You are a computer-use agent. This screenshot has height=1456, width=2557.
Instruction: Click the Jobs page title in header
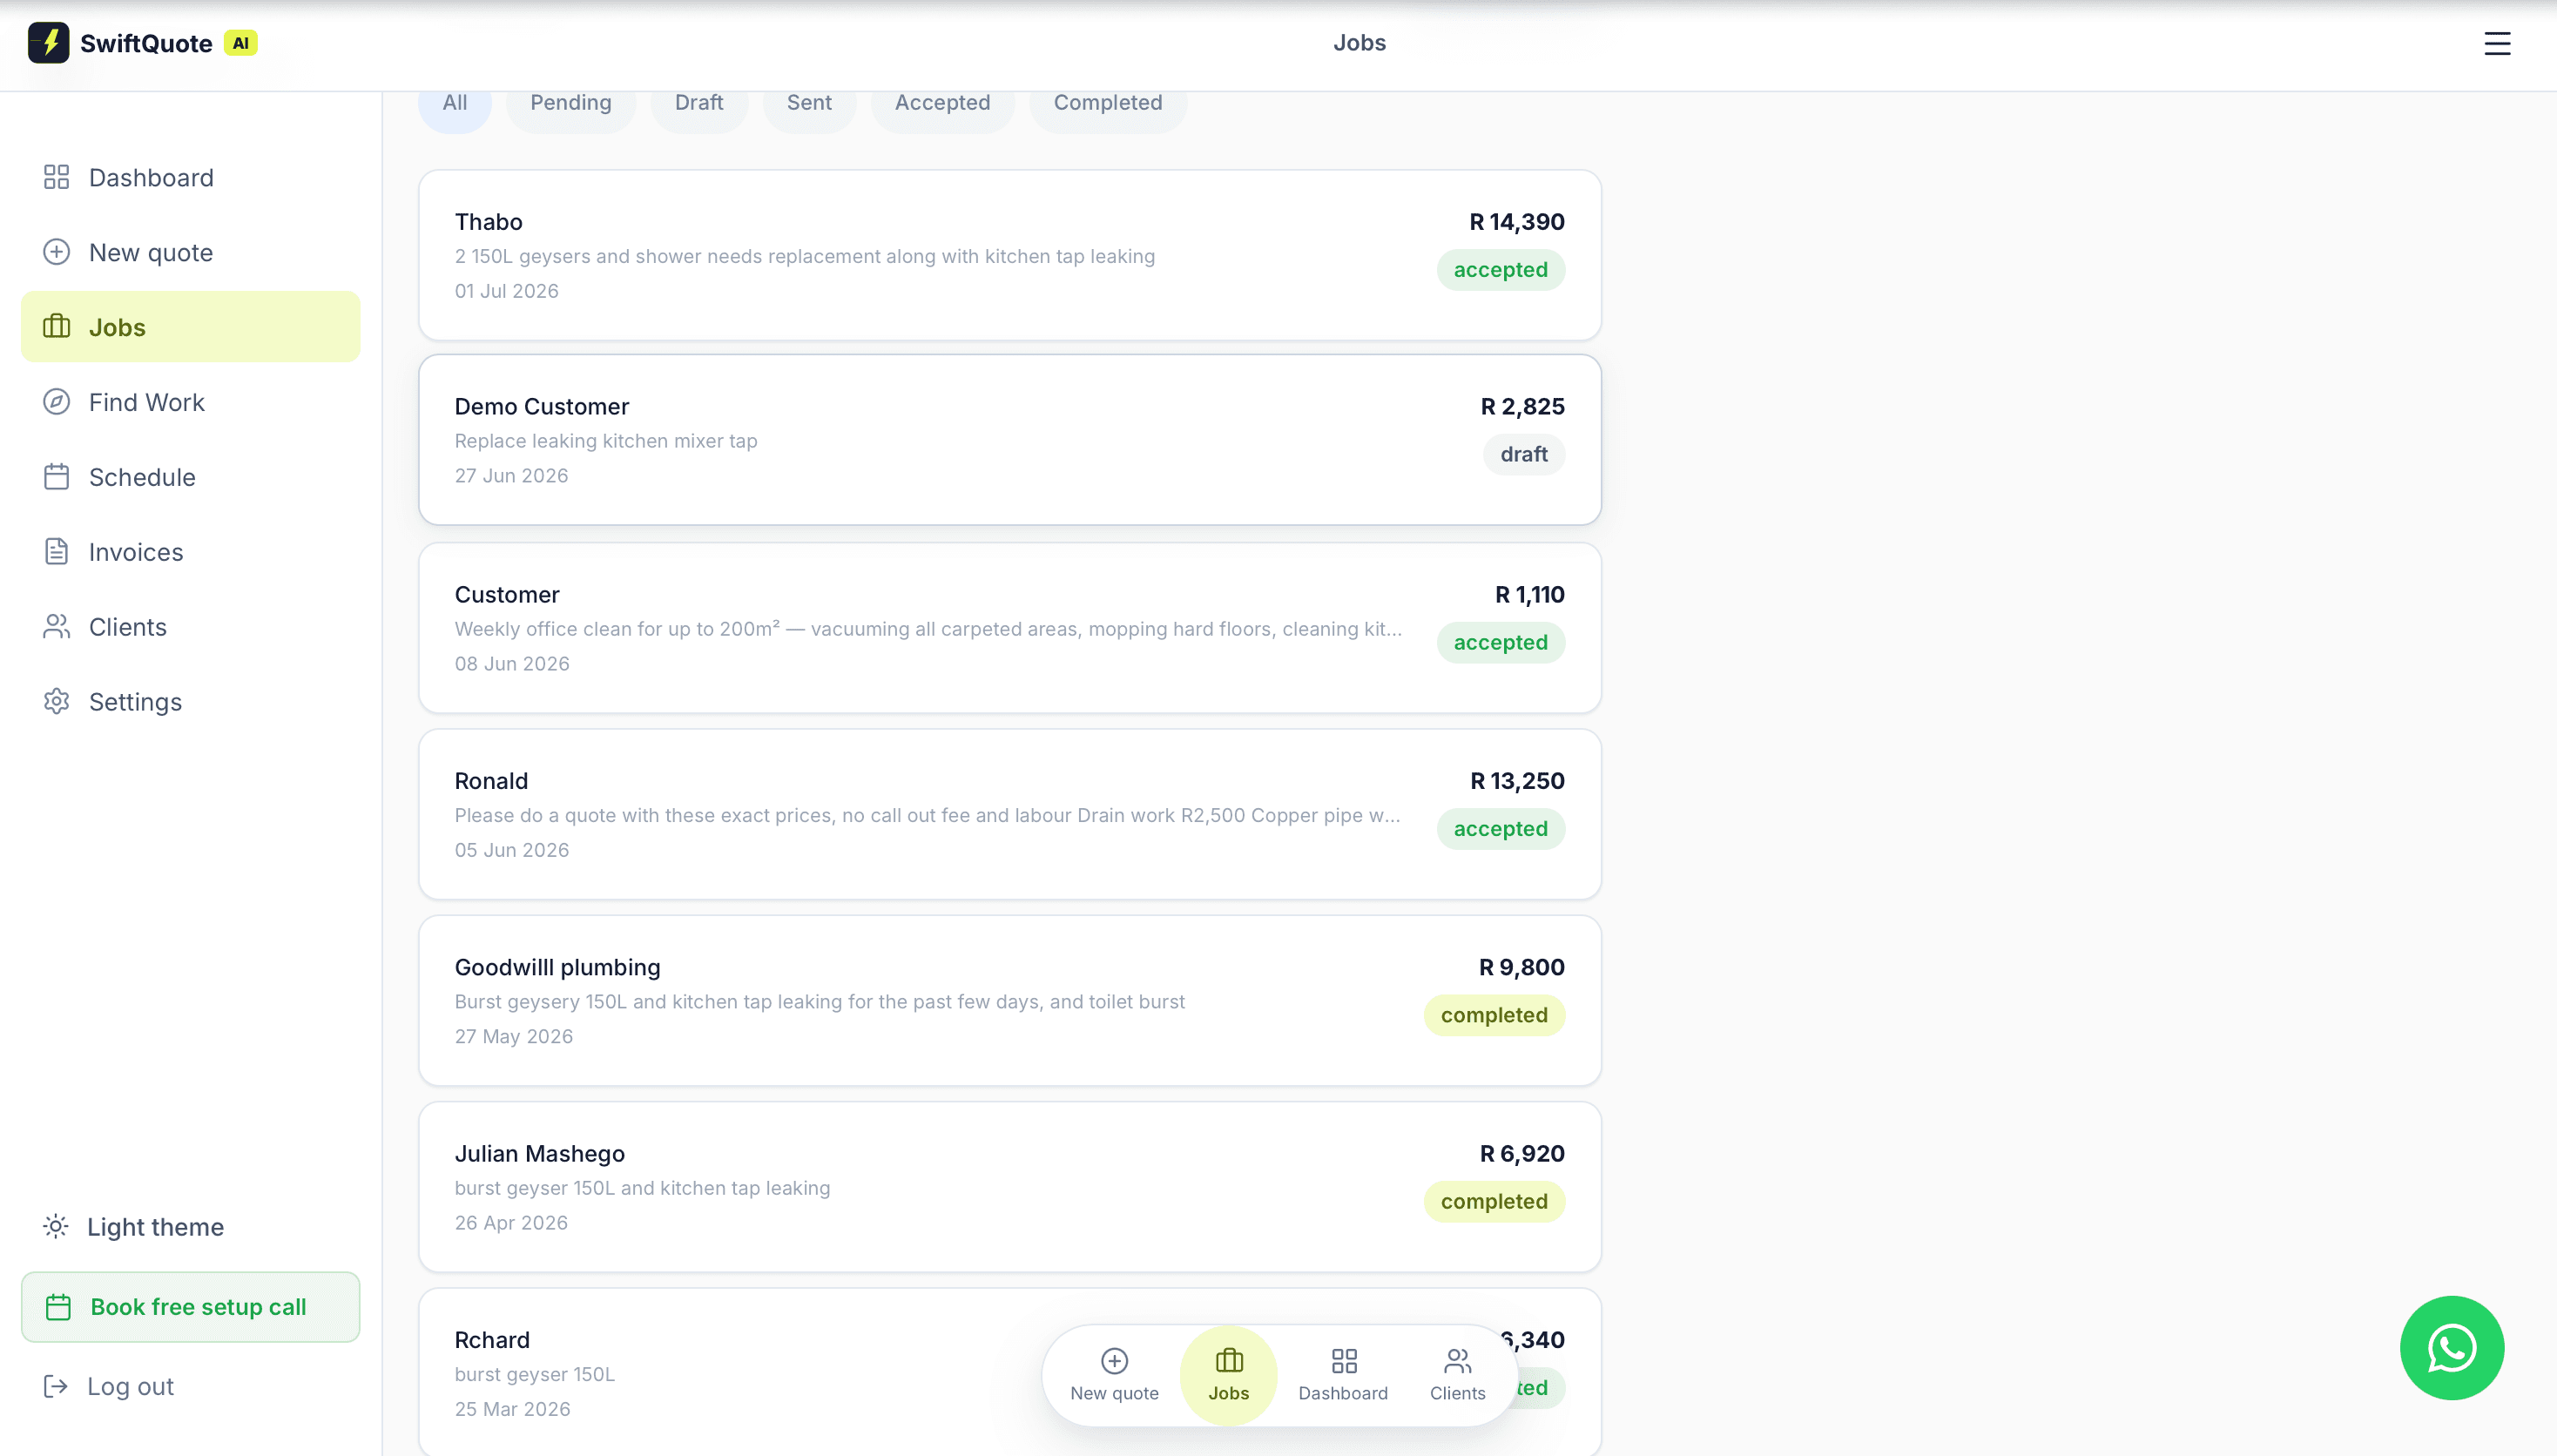1359,43
